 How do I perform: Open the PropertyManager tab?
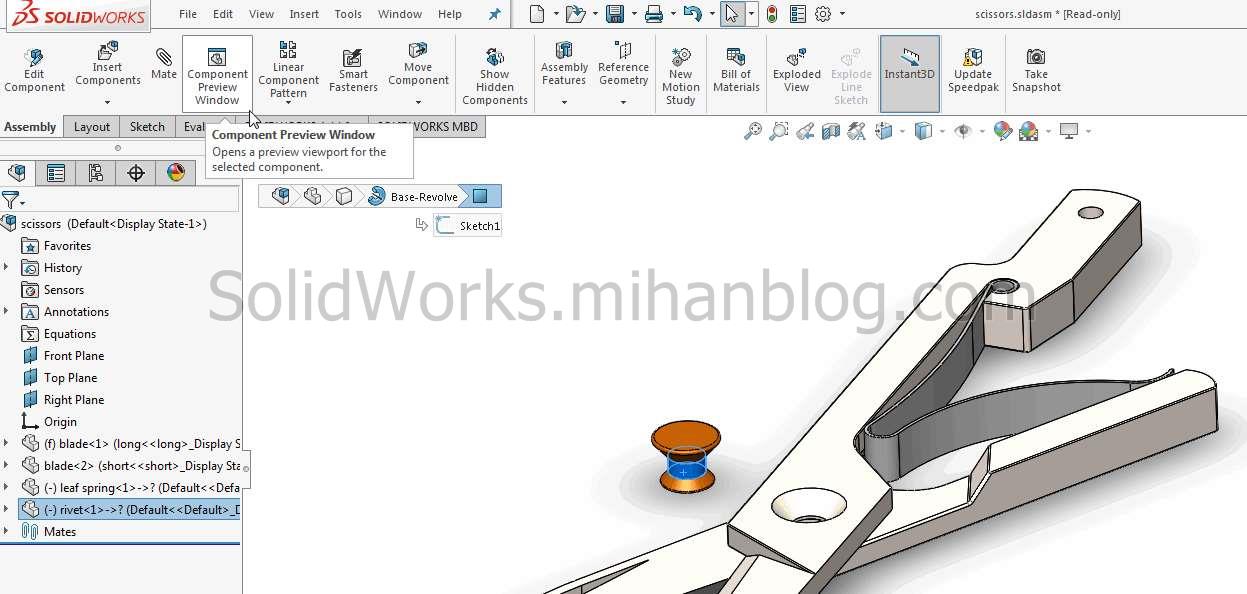(56, 173)
